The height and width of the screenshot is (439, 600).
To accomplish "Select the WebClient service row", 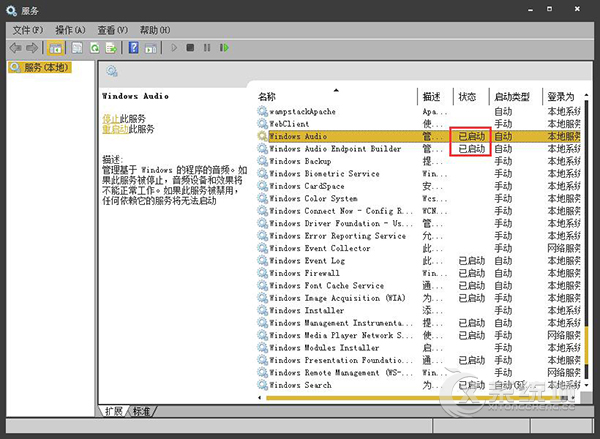I will coord(419,124).
